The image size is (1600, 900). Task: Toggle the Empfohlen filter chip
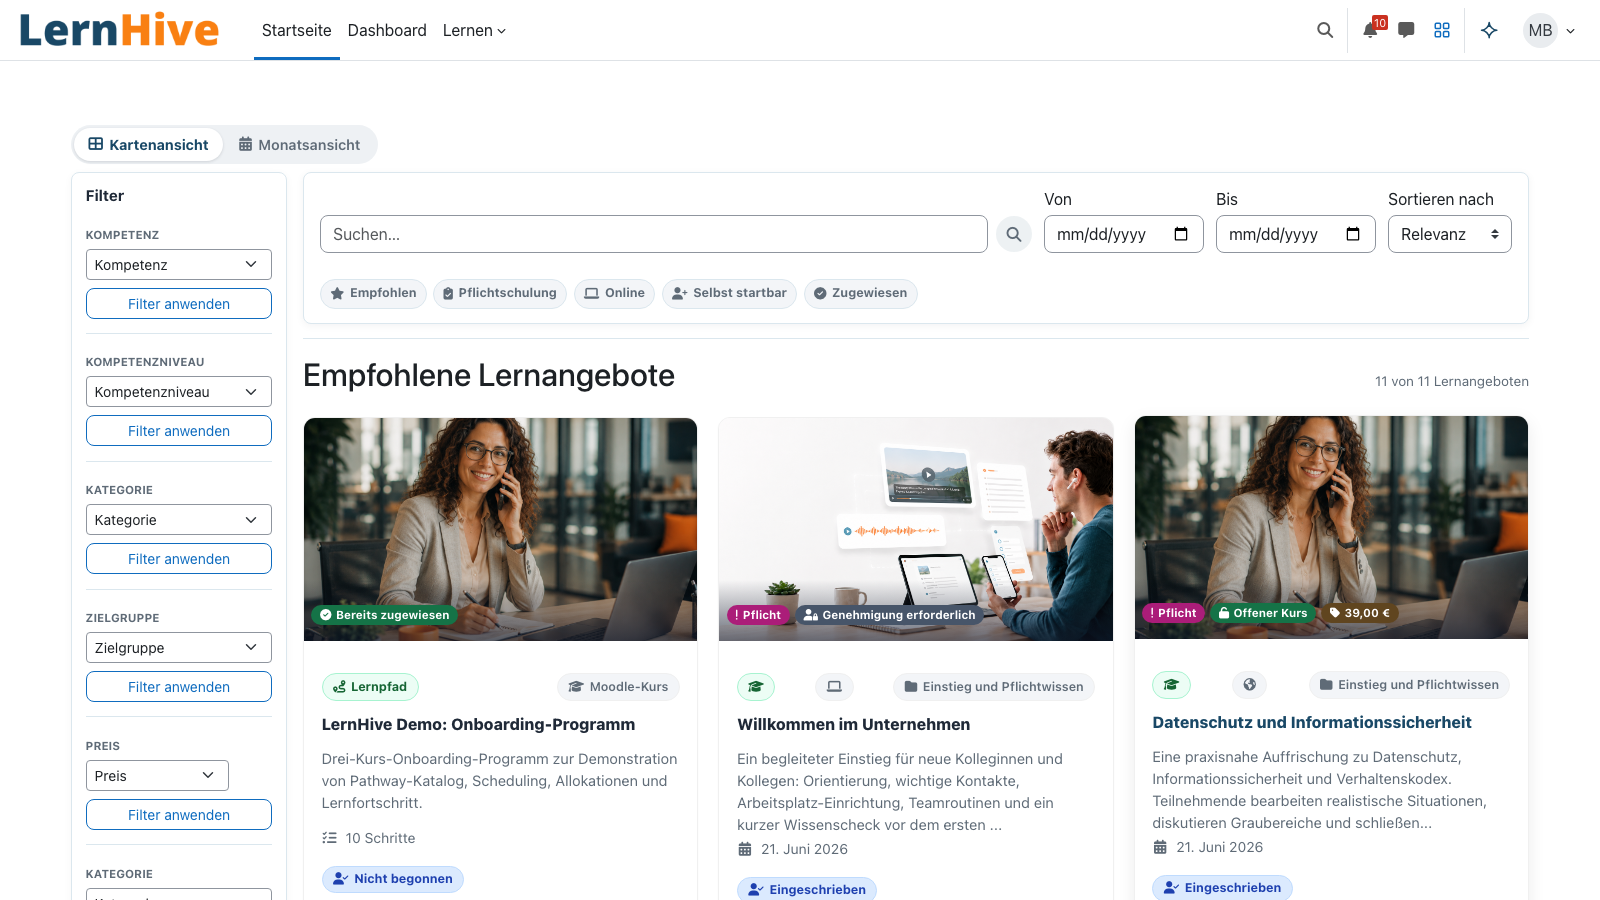373,293
